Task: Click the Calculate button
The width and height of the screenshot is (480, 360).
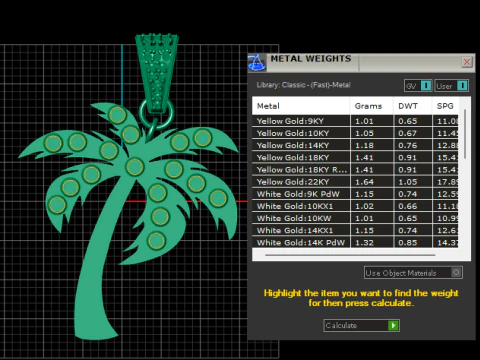Action: click(361, 325)
